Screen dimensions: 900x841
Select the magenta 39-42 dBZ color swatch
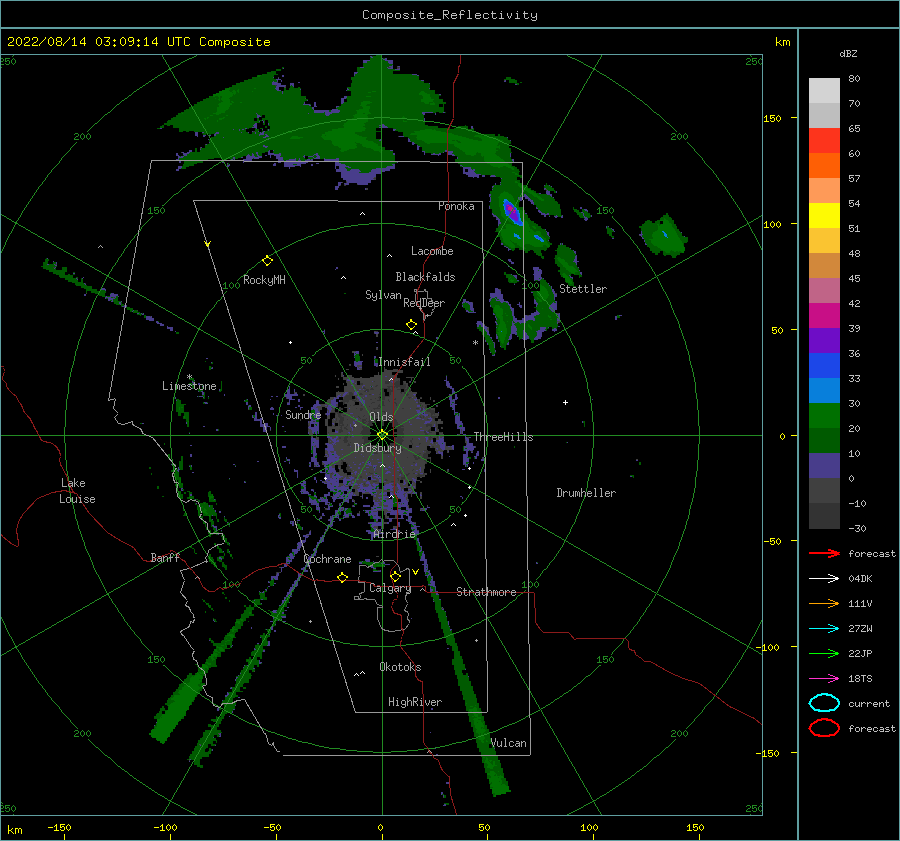click(x=824, y=316)
